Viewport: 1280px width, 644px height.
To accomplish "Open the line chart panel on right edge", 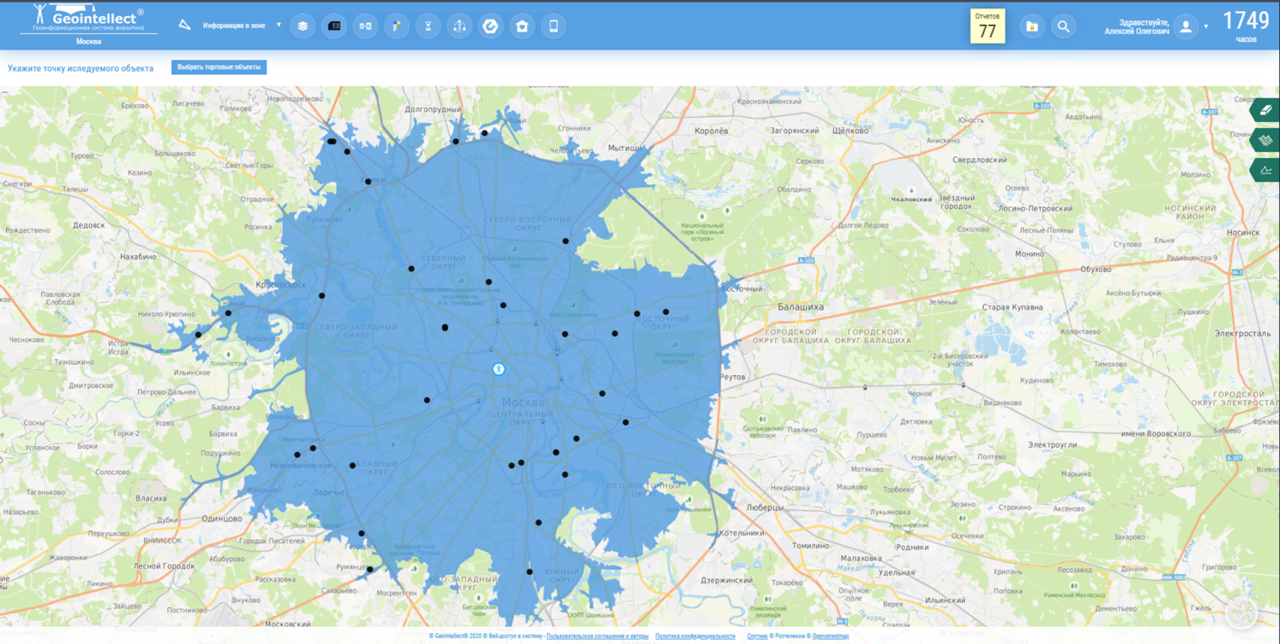I will click(1266, 170).
